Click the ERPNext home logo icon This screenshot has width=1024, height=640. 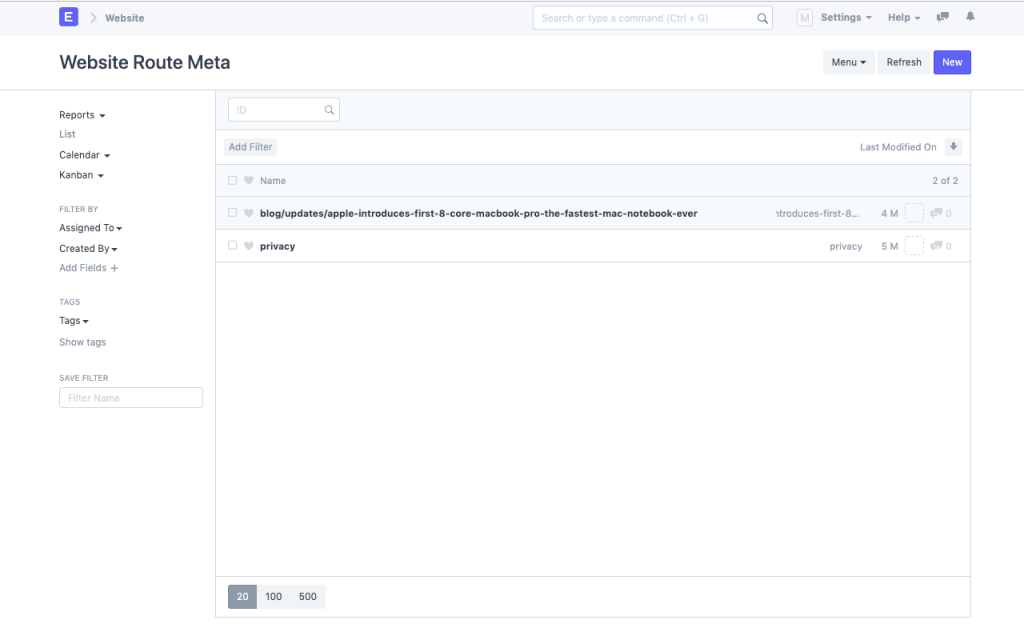click(x=68, y=17)
